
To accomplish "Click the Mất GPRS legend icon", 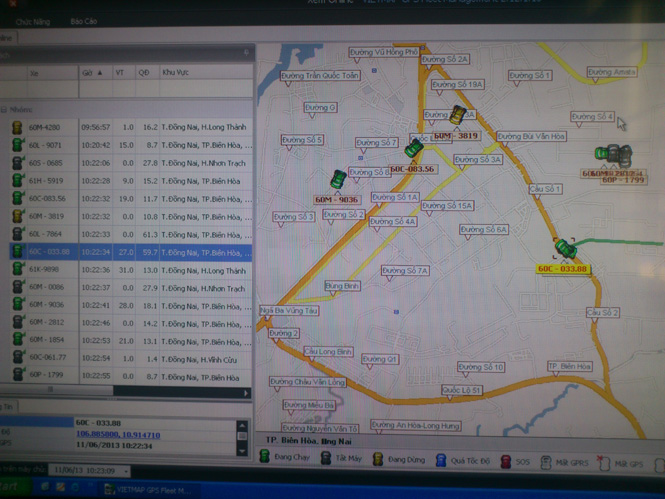I will [546, 462].
